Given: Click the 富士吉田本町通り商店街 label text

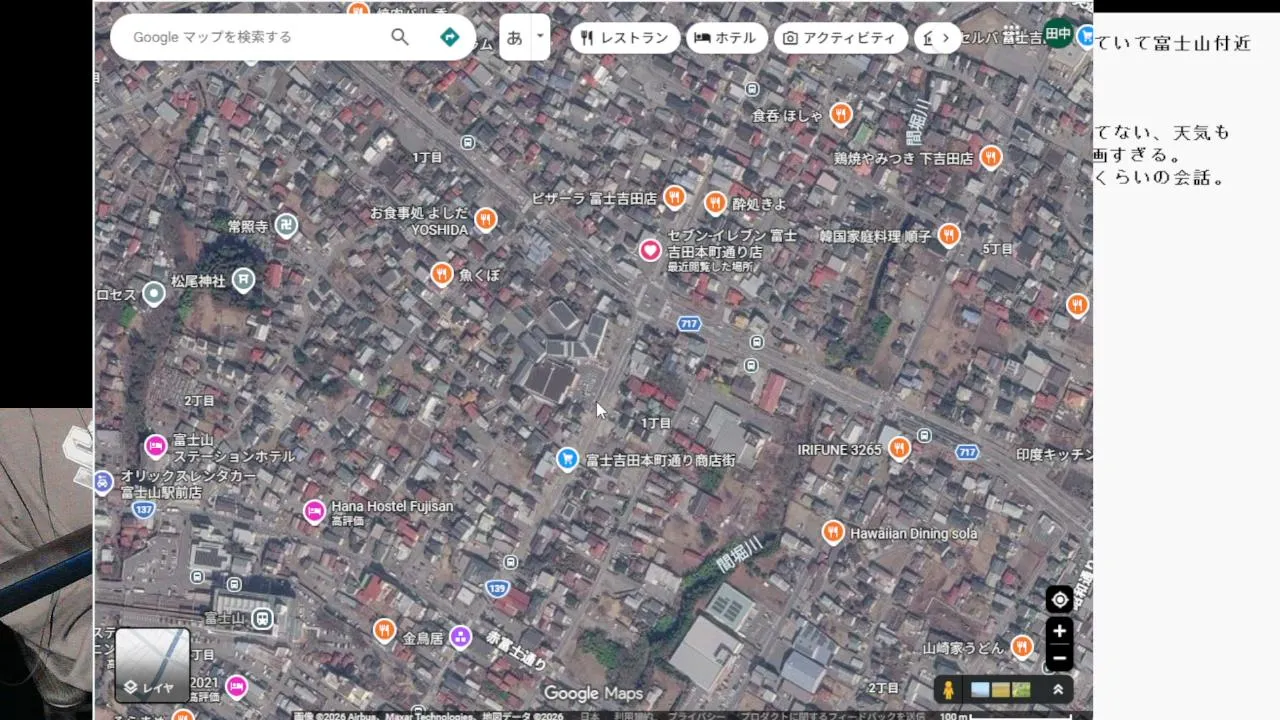Looking at the screenshot, I should coord(660,460).
